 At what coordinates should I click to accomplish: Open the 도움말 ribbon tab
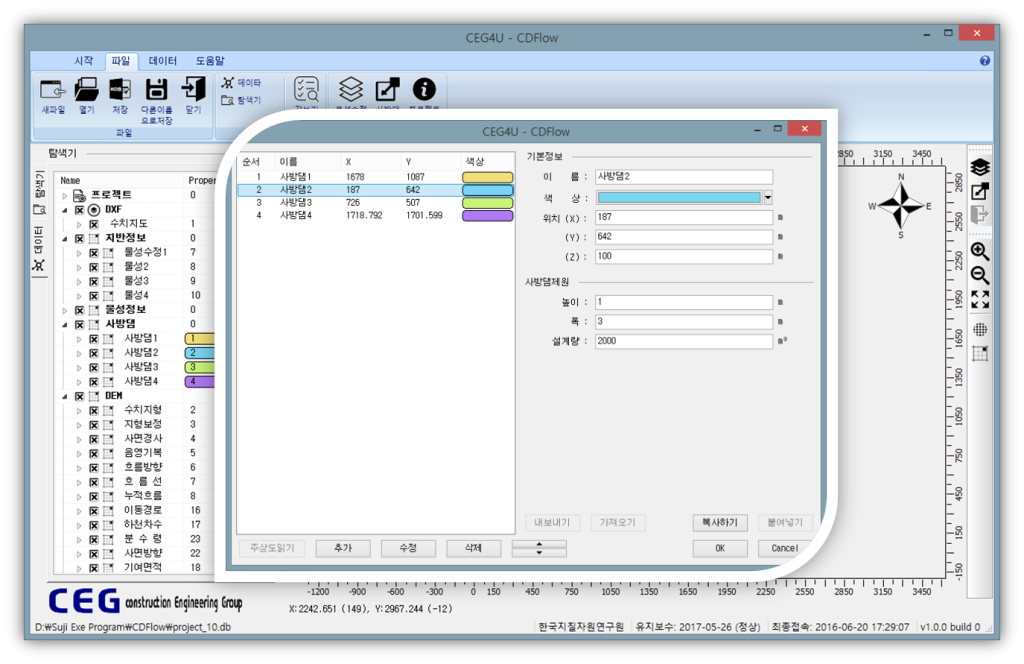click(x=210, y=61)
